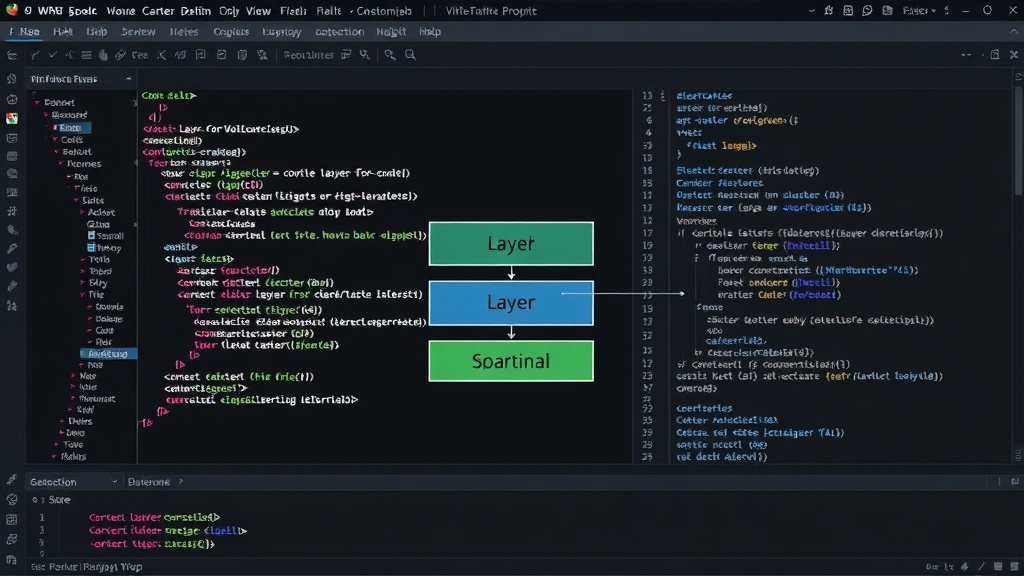
Task: Click the colorful app icon in left sidebar
Action: (12, 118)
